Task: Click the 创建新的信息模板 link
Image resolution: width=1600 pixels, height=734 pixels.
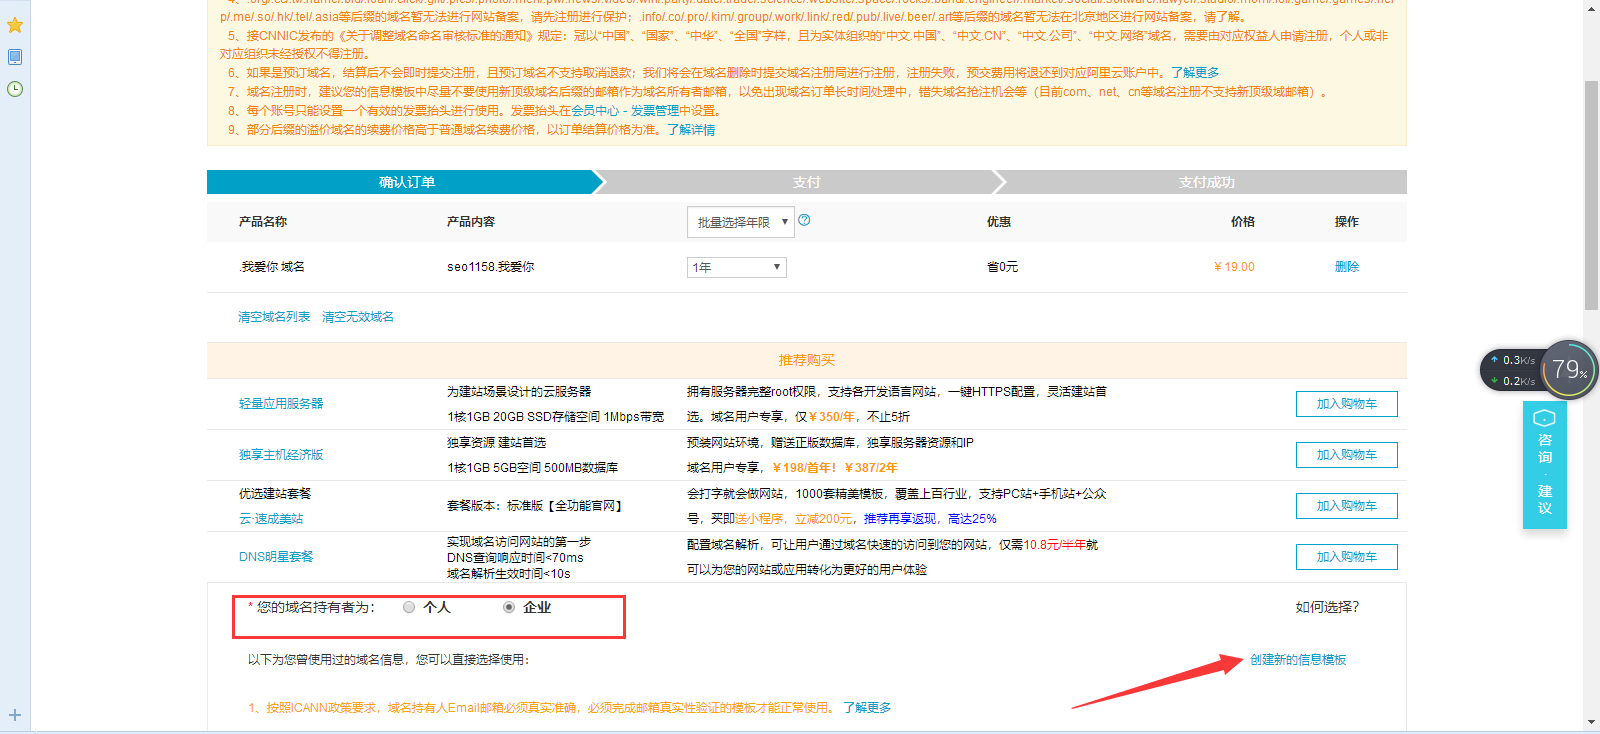Action: [1298, 660]
